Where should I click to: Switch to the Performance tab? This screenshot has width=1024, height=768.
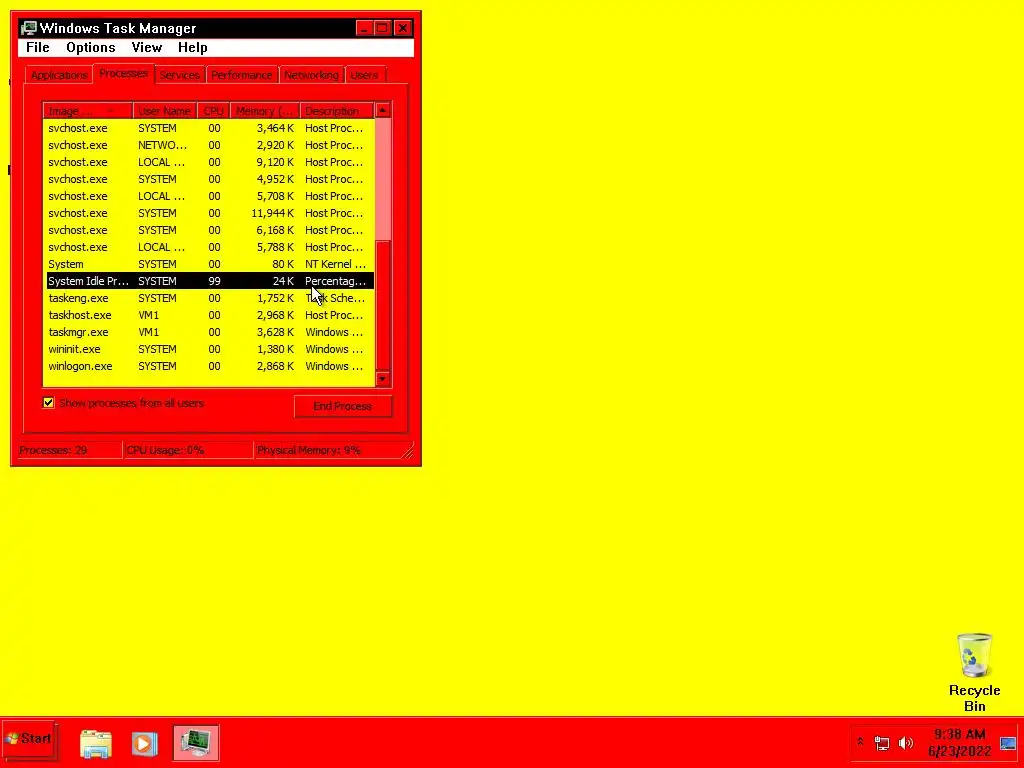(242, 75)
